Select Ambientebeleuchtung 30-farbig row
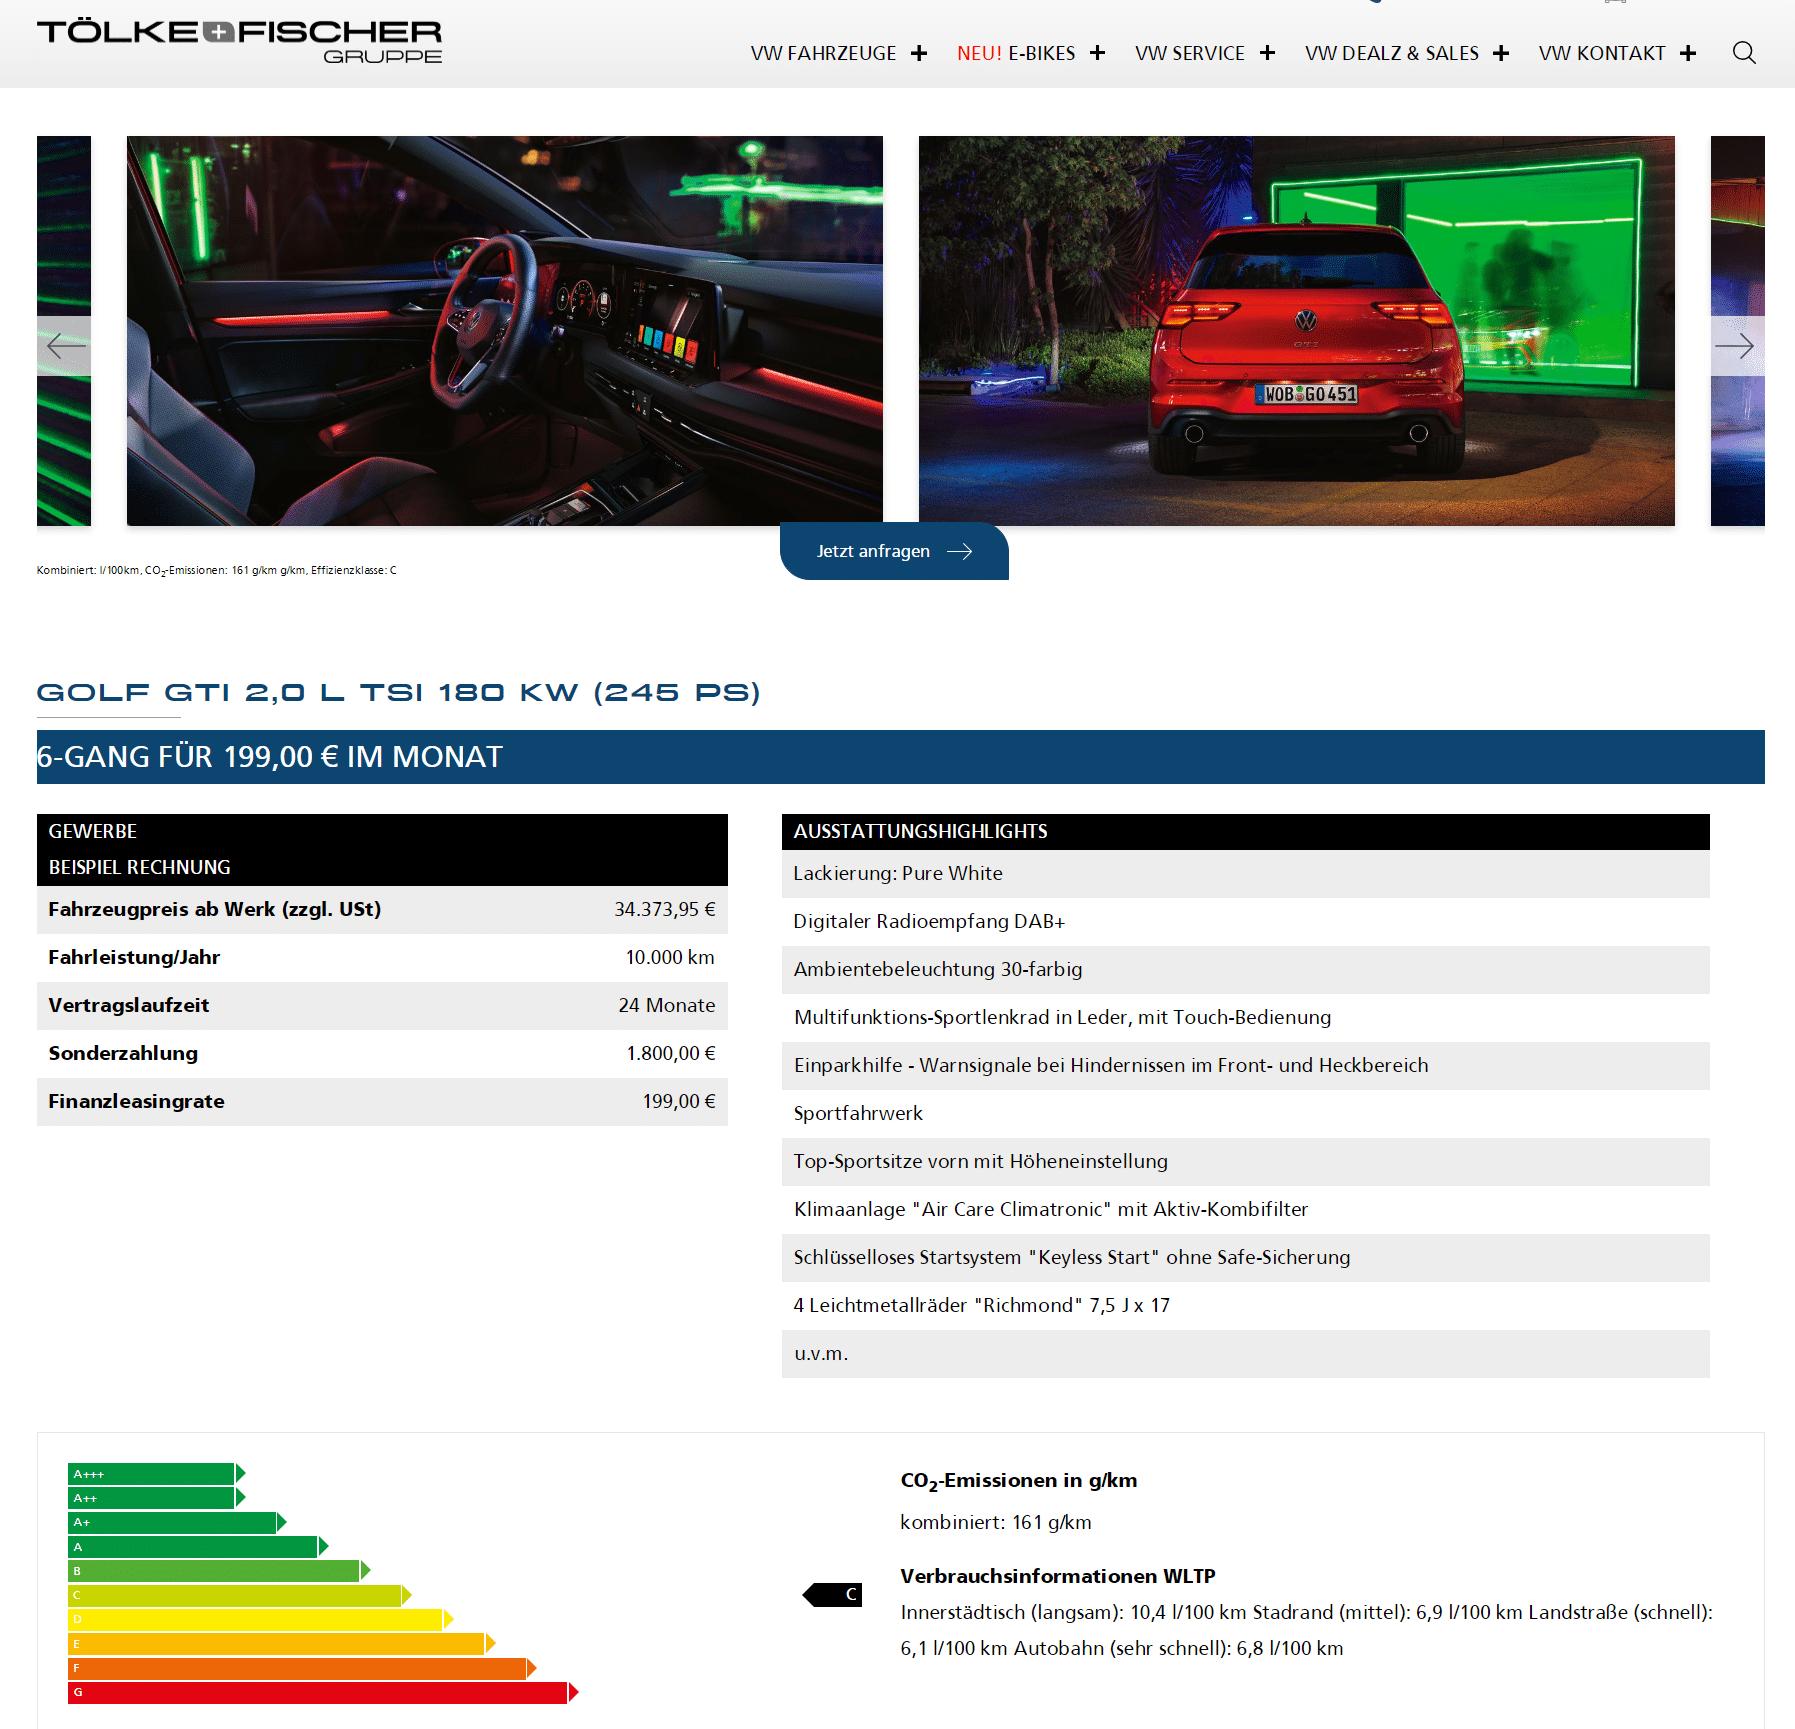Viewport: 1795px width, 1729px height. coord(1246,970)
